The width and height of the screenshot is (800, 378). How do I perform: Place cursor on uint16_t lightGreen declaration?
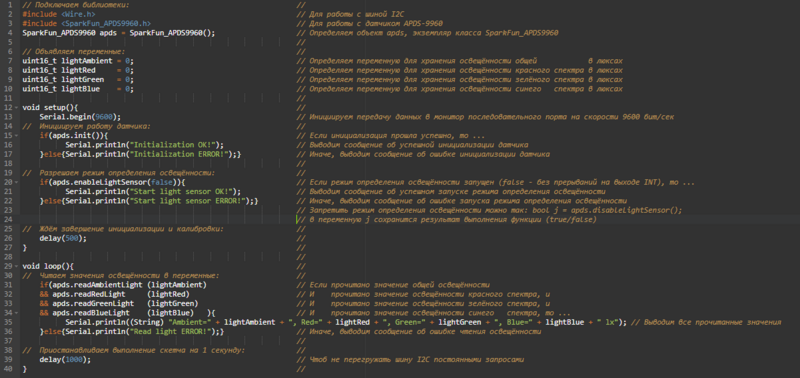pyautogui.click(x=78, y=80)
